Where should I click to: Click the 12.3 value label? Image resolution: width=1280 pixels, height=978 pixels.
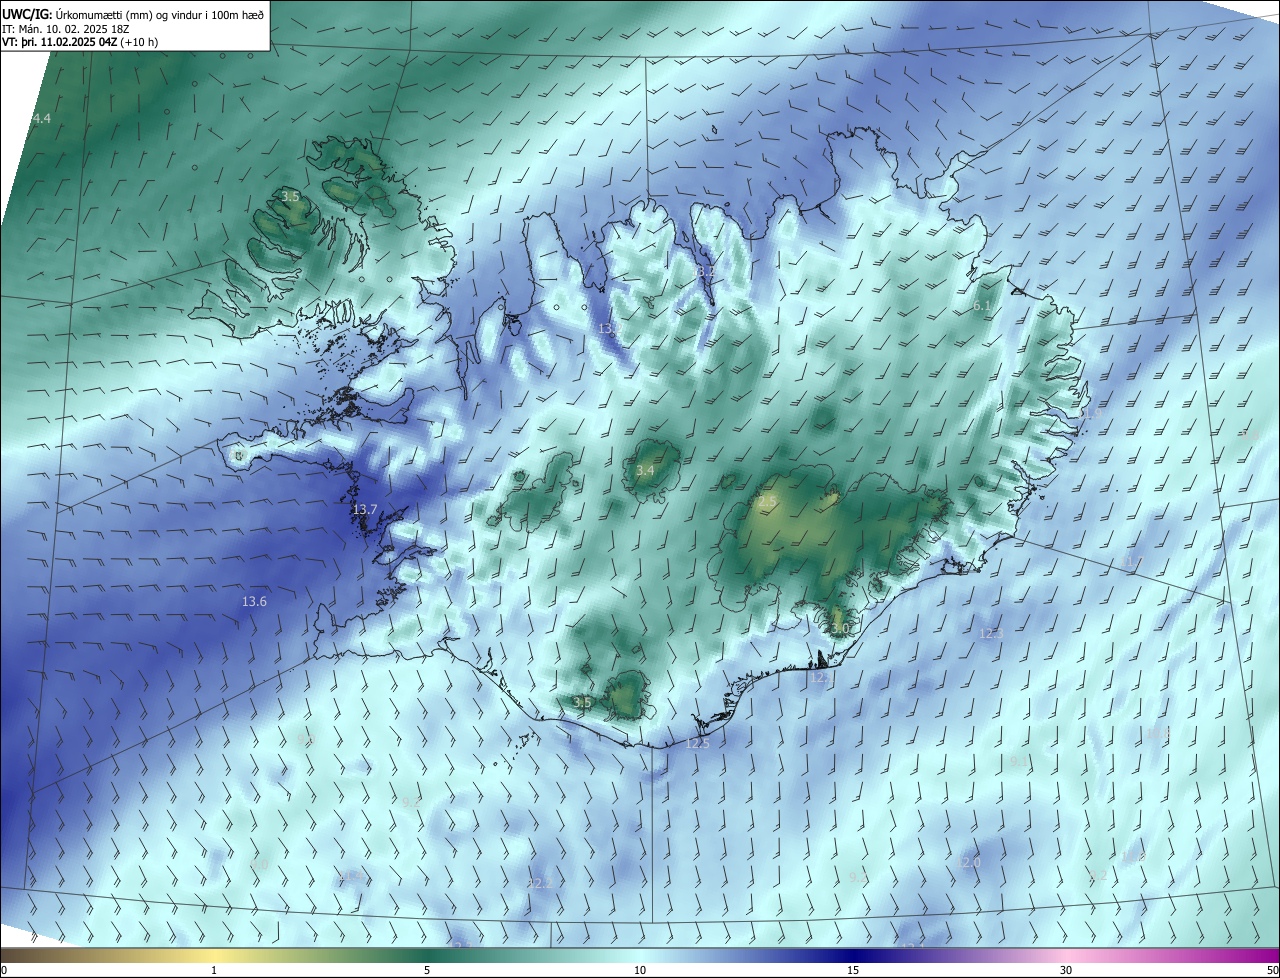991,634
